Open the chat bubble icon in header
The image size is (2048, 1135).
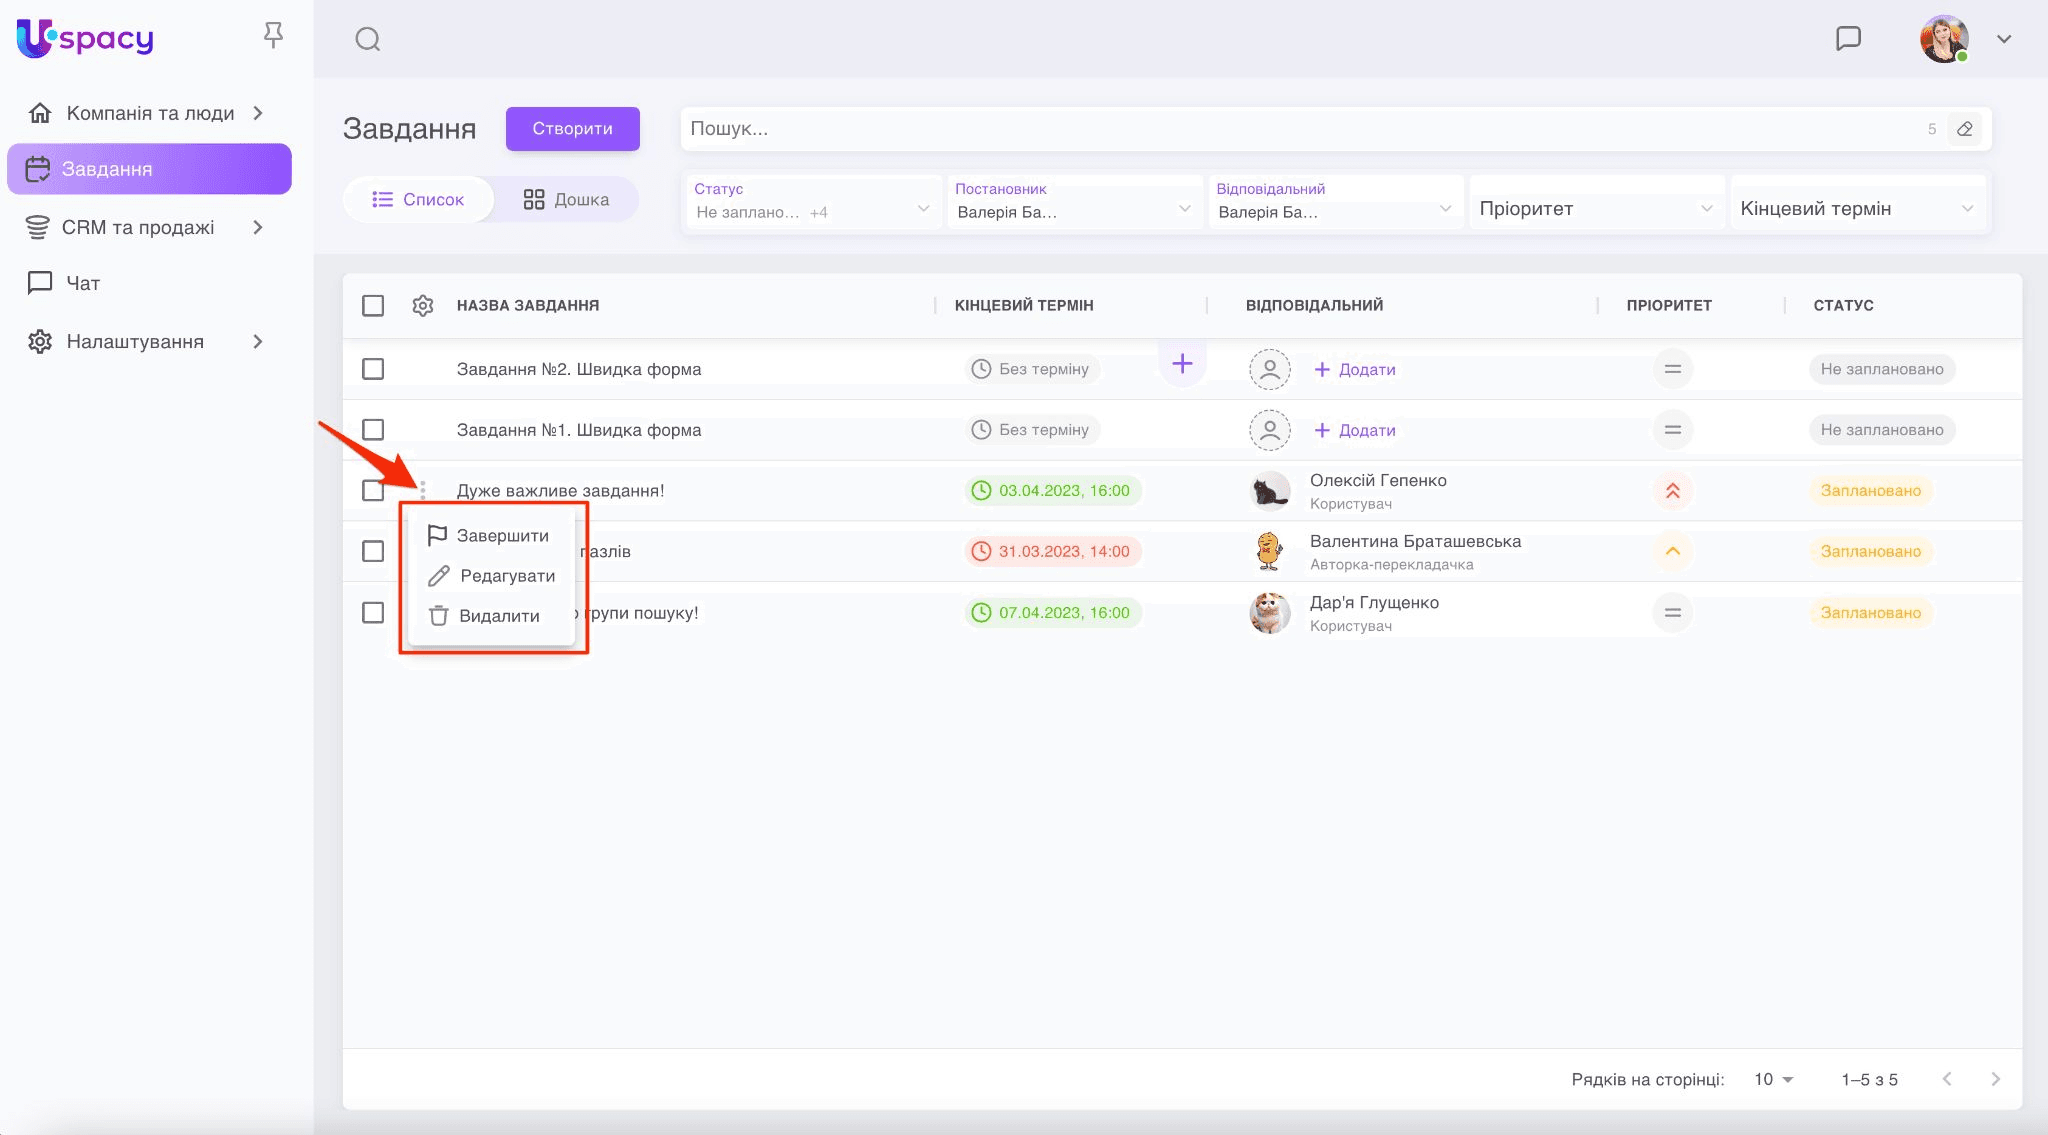coord(1848,38)
